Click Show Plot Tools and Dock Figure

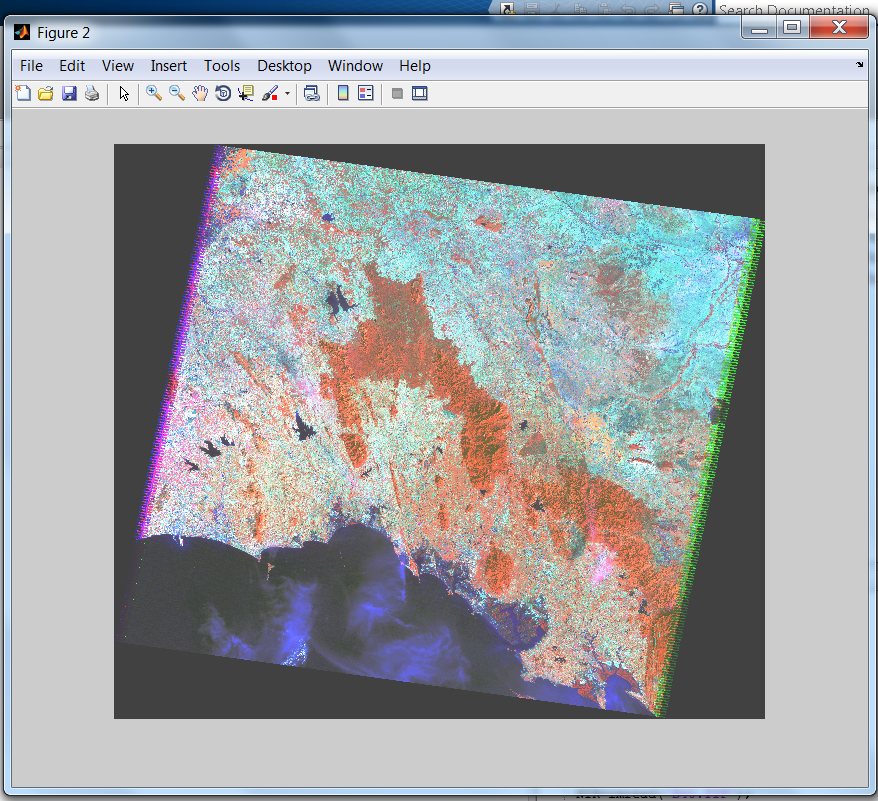click(420, 92)
